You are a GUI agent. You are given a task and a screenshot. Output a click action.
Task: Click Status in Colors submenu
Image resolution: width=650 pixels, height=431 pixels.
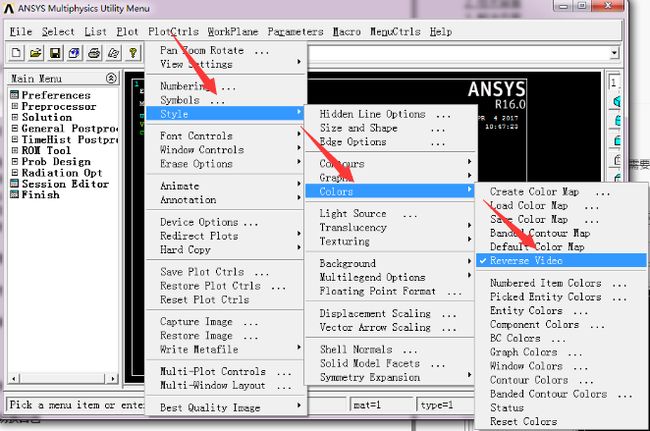[x=561, y=407]
